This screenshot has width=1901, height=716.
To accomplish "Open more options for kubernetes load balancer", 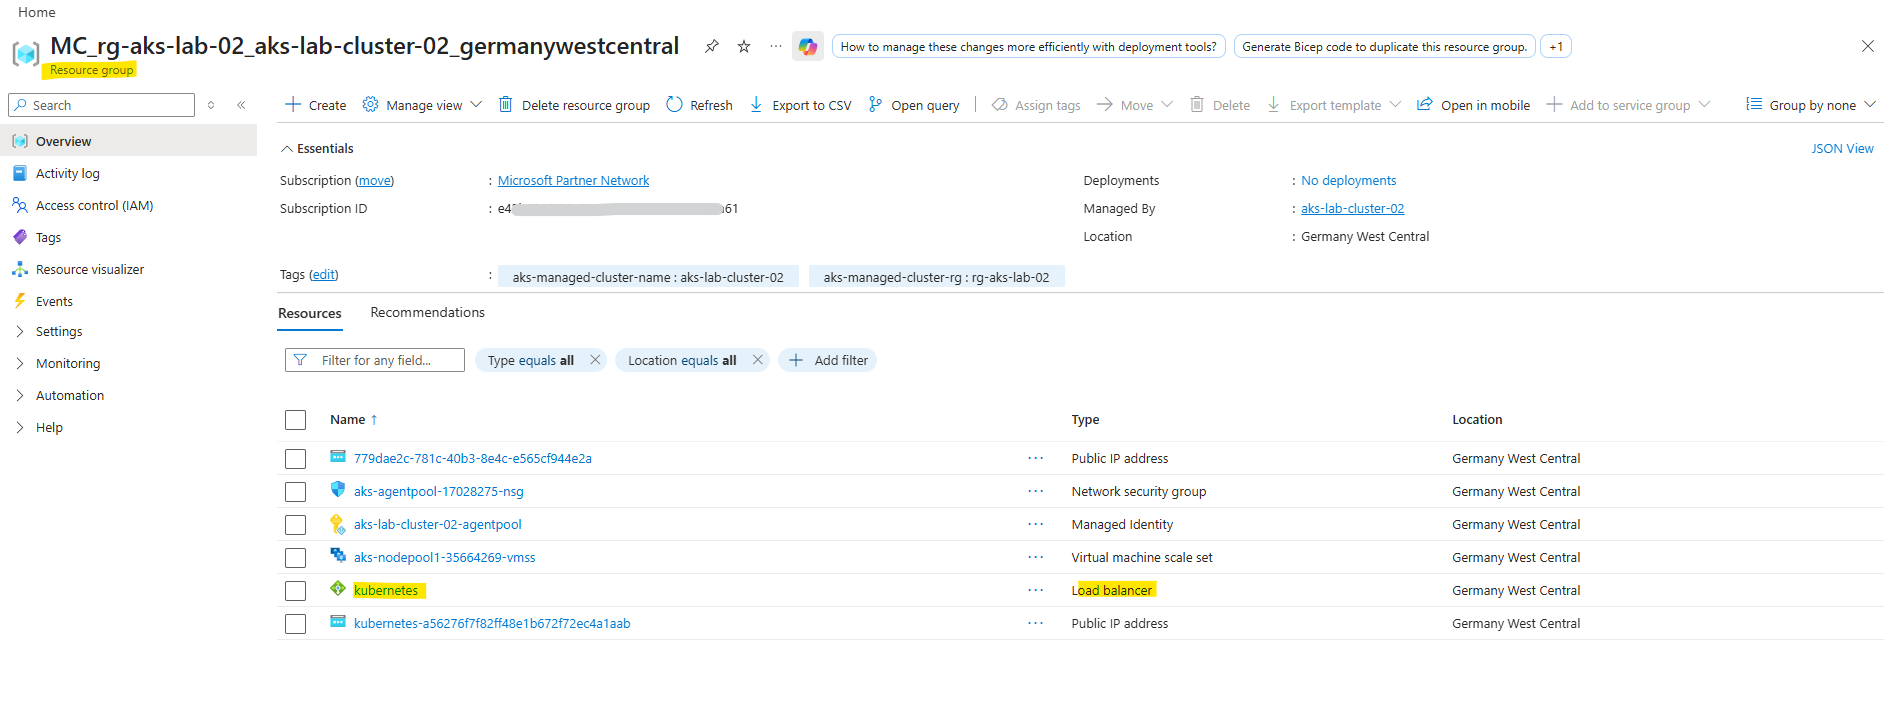I will [1035, 591].
